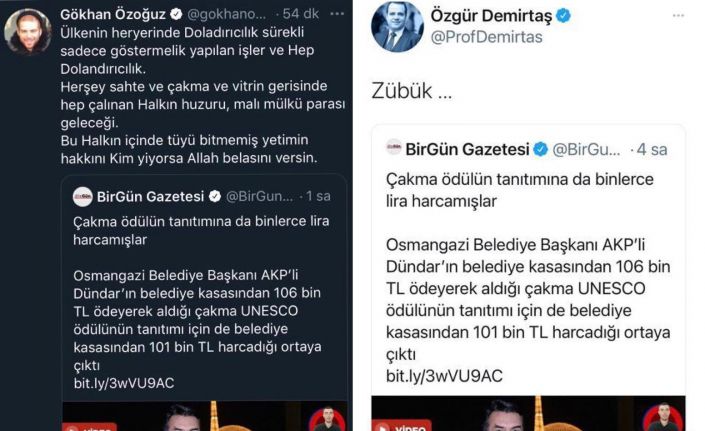Click BirGün Gazetesi logo in left quote
705x431 pixels.
tap(83, 196)
